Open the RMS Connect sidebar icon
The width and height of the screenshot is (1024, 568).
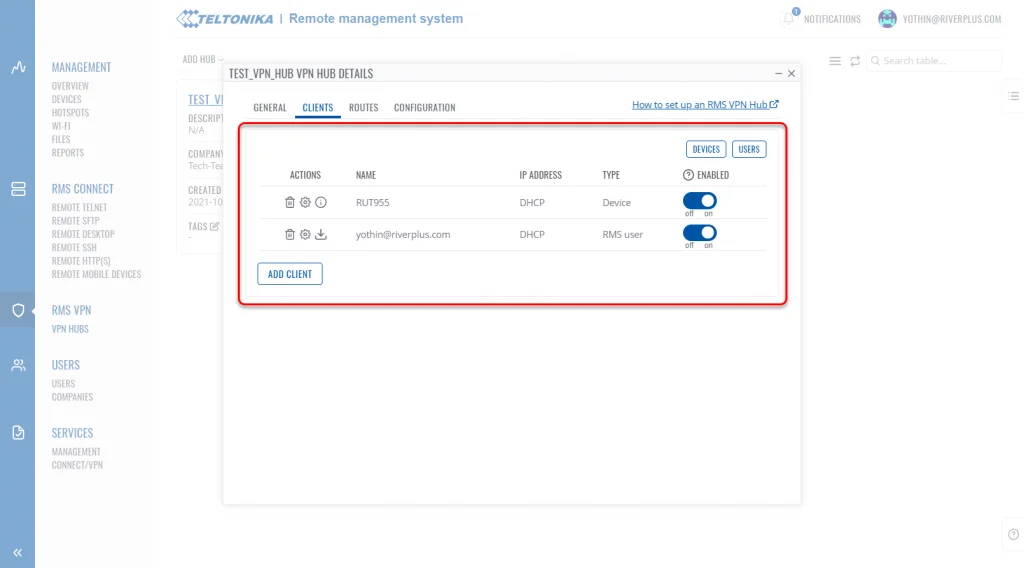point(18,189)
